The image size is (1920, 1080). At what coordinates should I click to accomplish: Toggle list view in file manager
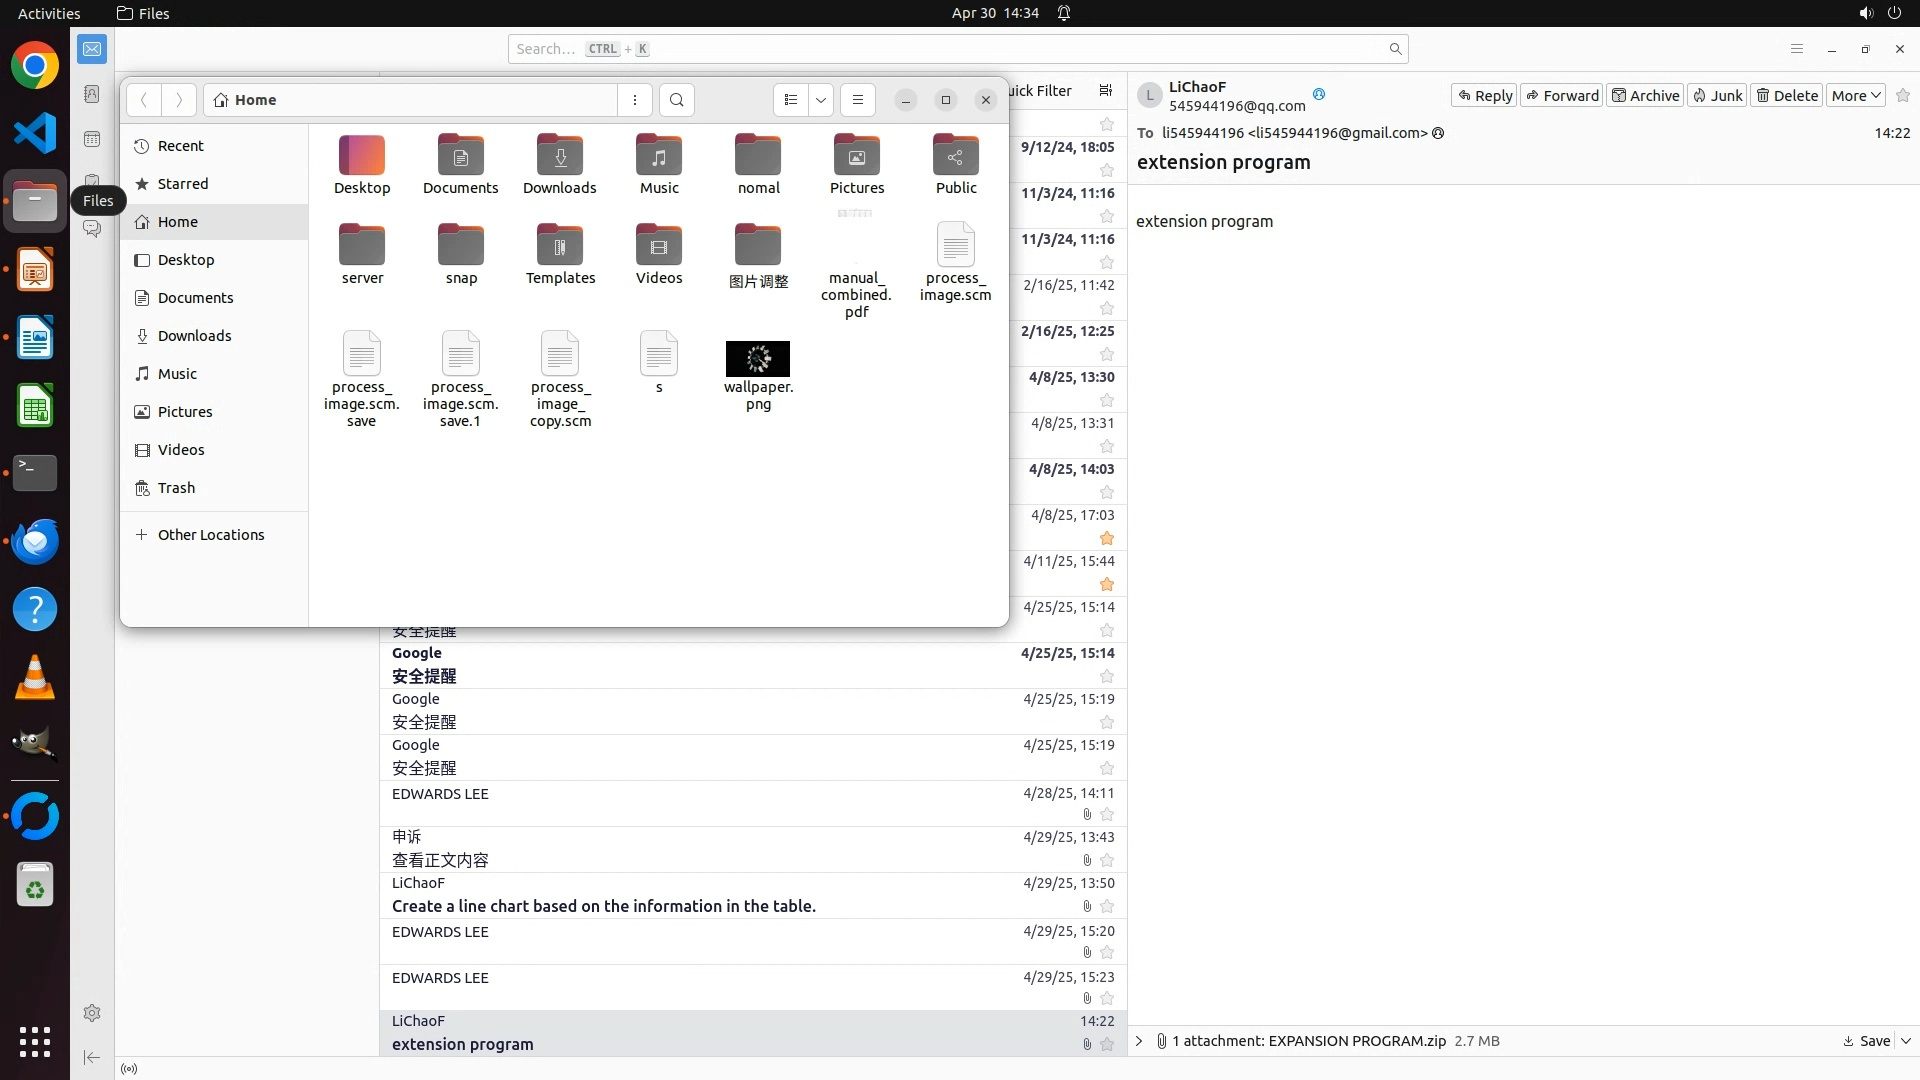[791, 100]
